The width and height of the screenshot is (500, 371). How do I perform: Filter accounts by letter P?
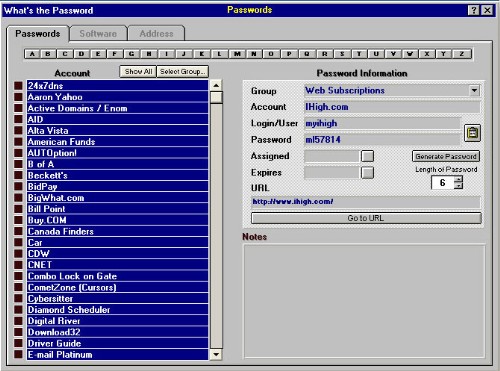[x=289, y=54]
